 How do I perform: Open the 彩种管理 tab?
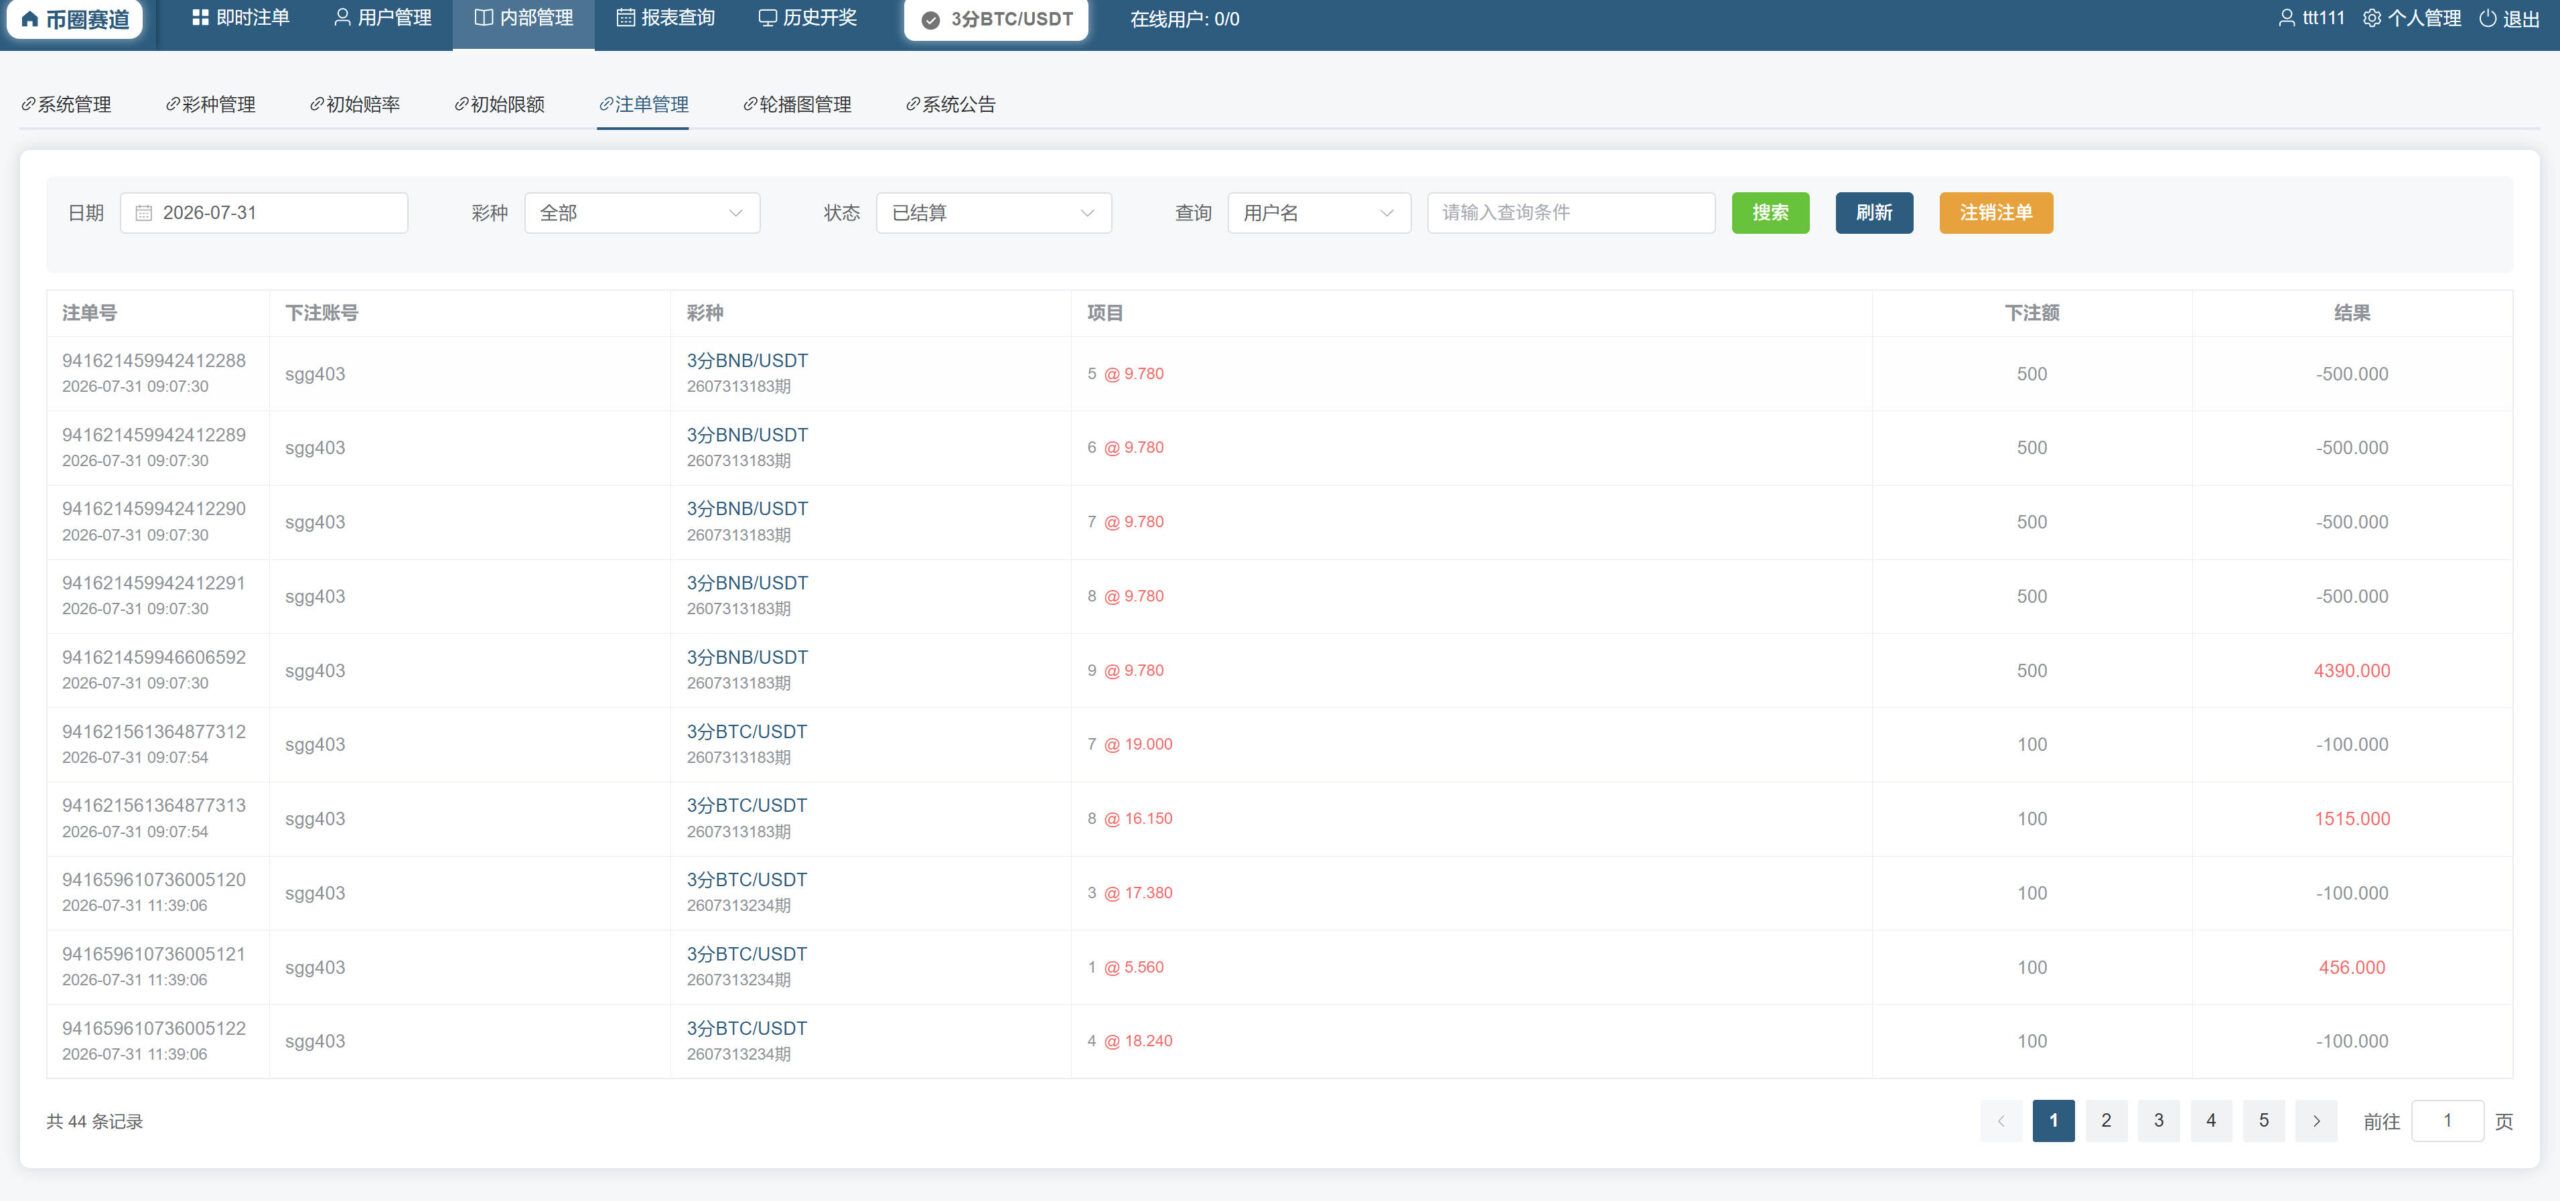[210, 104]
